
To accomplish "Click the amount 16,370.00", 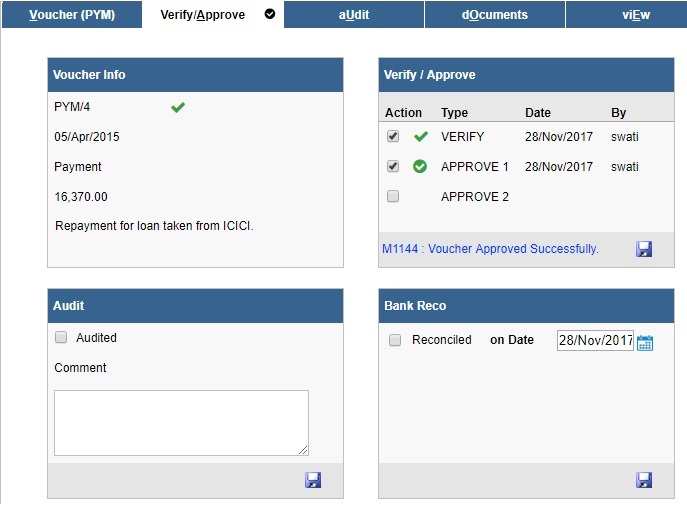I will 81,197.
